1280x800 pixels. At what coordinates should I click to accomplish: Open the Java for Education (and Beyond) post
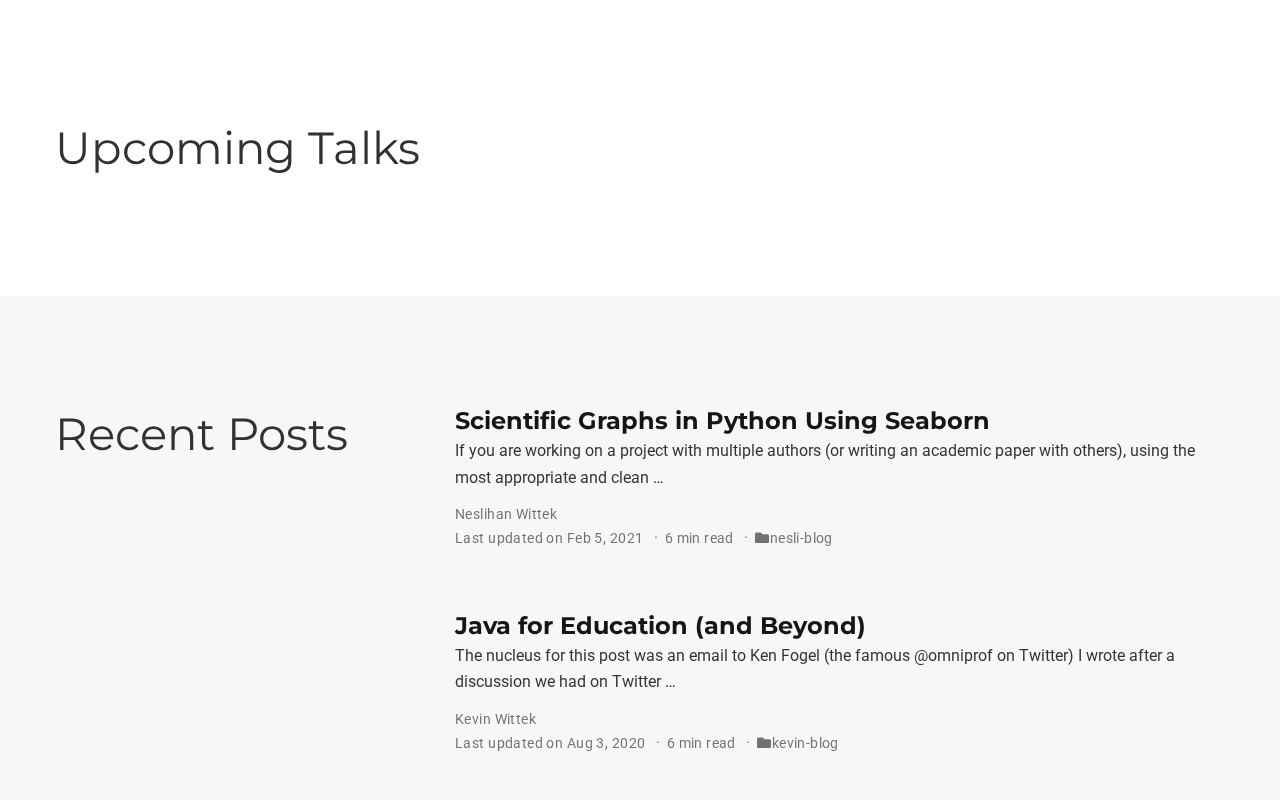(x=659, y=626)
